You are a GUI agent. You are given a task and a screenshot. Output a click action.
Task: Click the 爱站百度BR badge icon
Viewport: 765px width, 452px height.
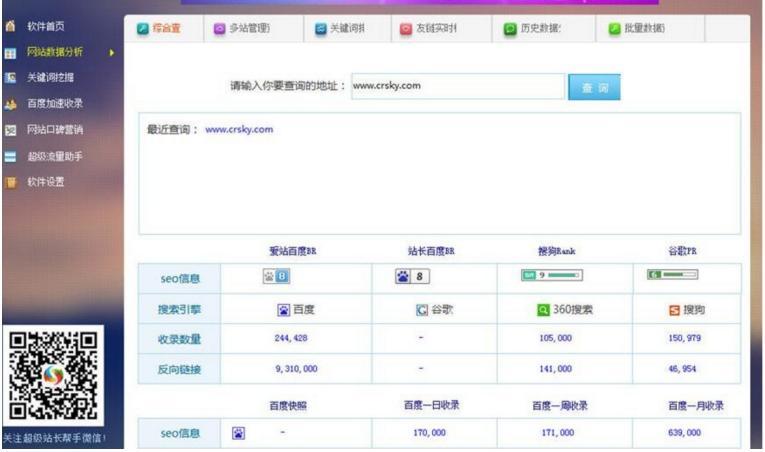277,276
